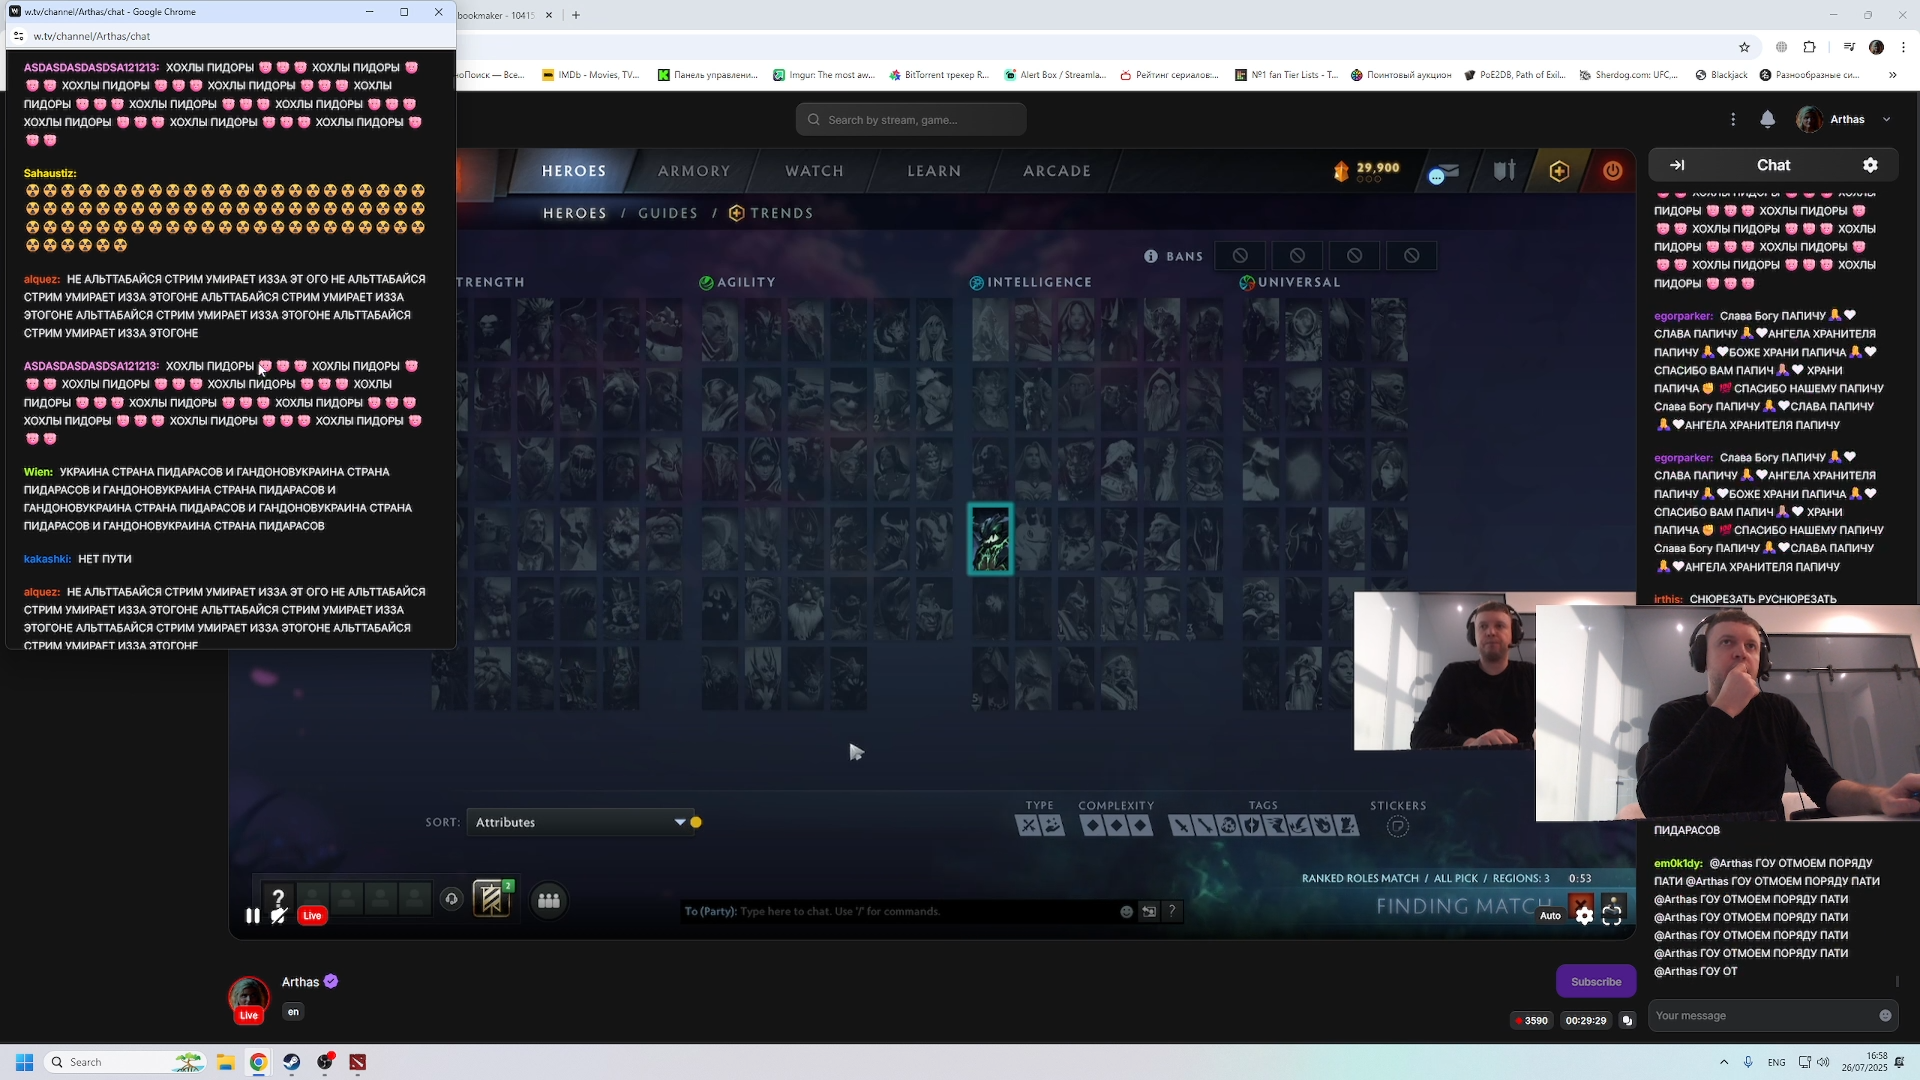Open the party group icon
Image resolution: width=1920 pixels, height=1080 pixels.
coord(548,900)
